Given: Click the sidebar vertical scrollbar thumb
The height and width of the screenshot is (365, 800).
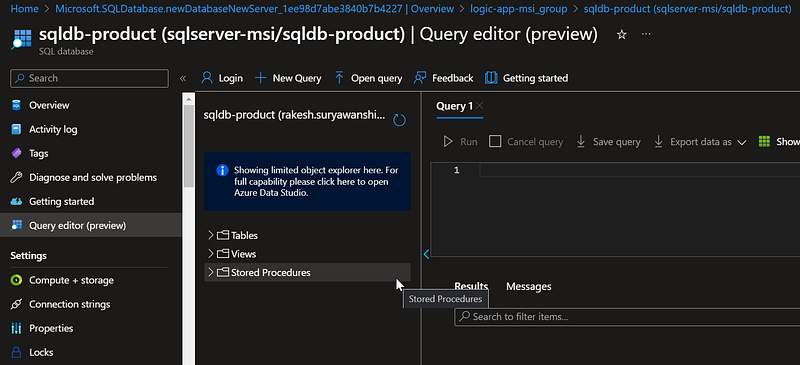Looking at the screenshot, I should 189,145.
